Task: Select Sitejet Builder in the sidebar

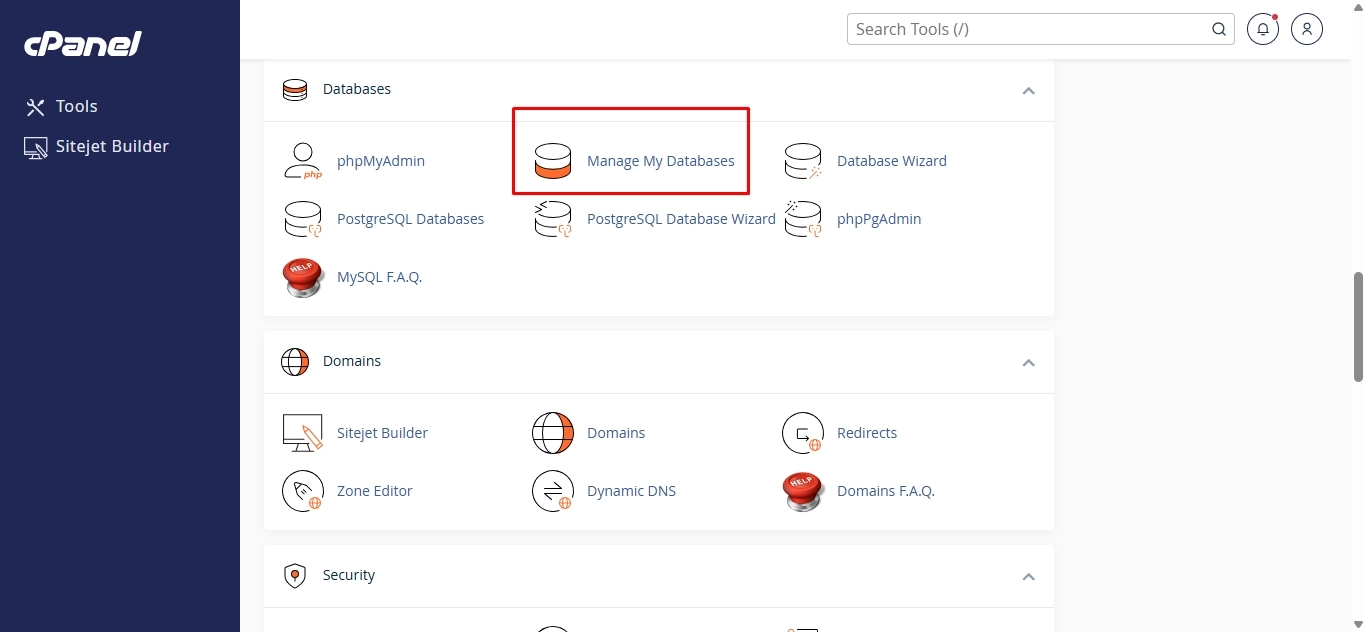Action: coord(112,147)
